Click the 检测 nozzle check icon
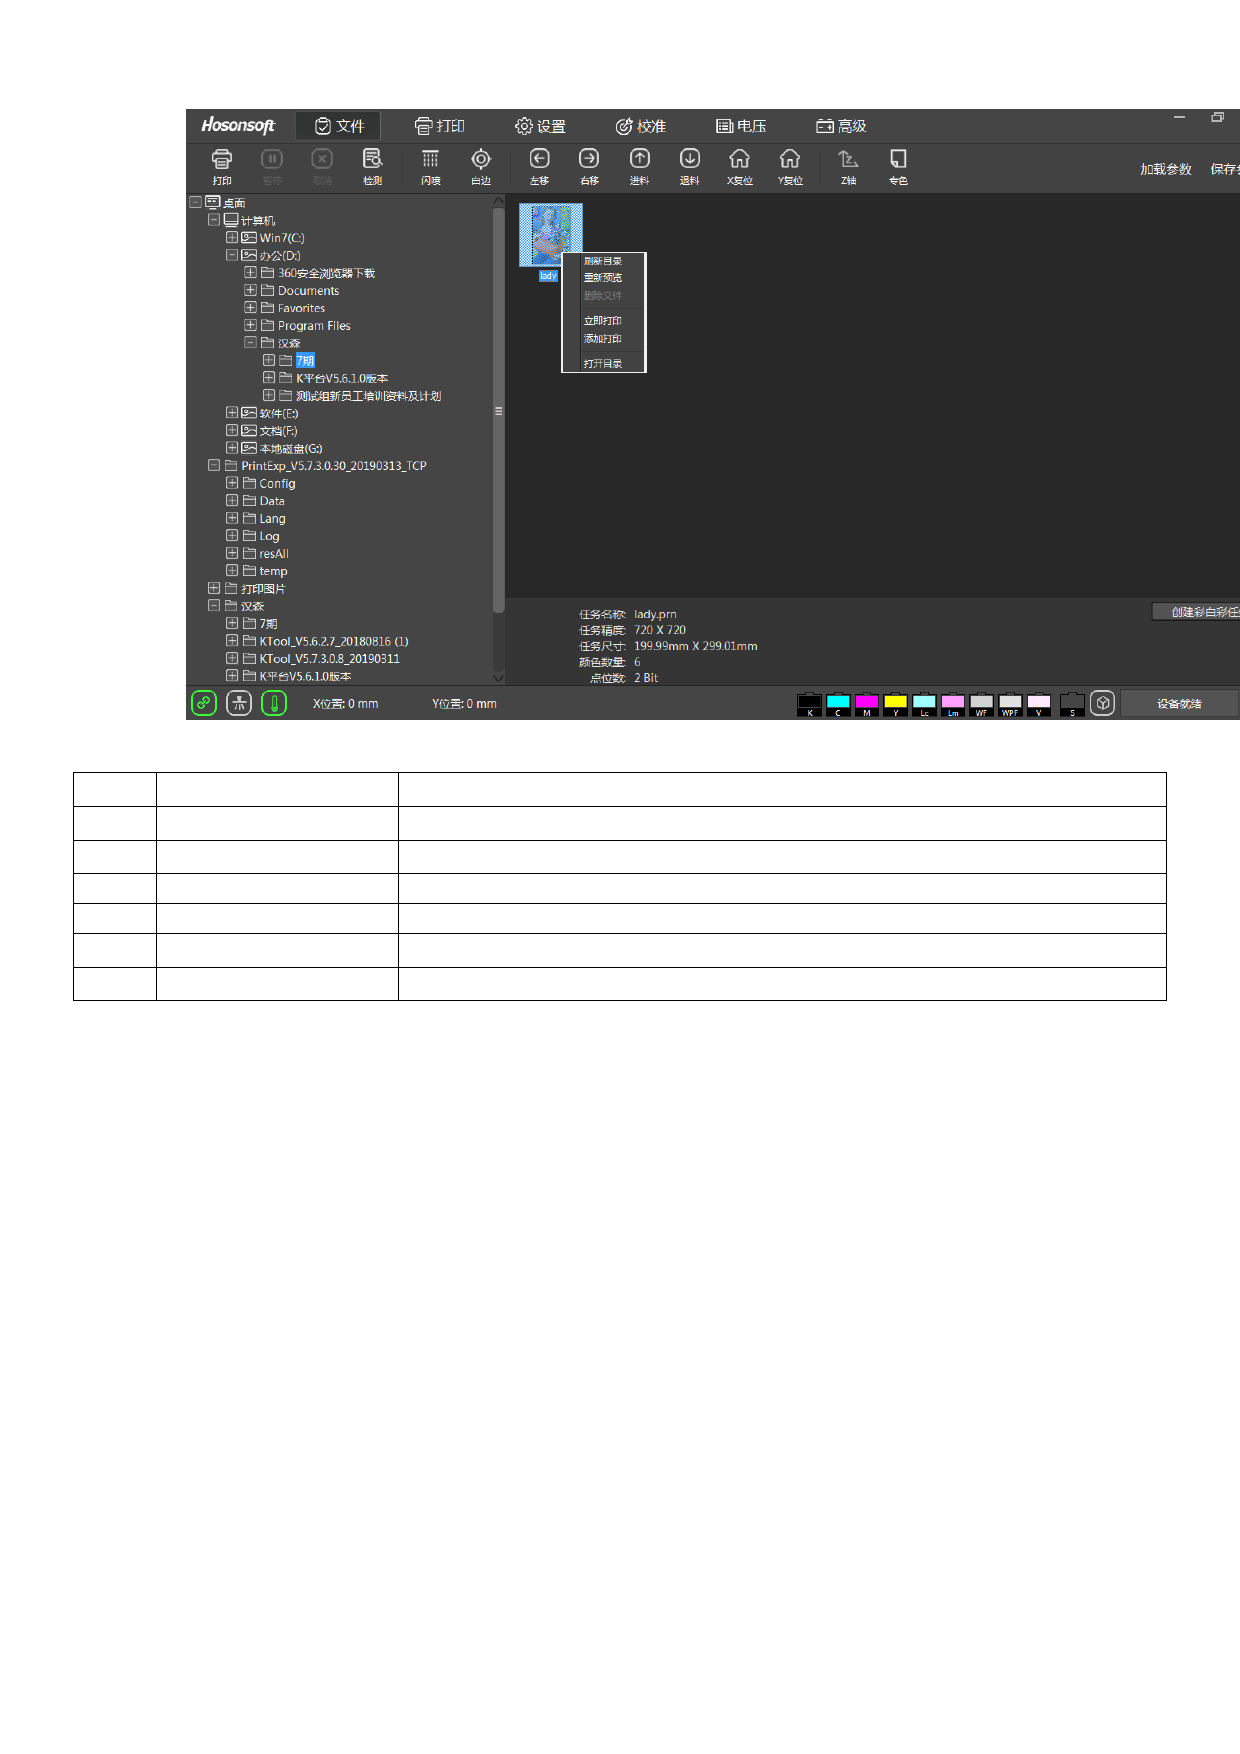The image size is (1240, 1754). [x=372, y=164]
